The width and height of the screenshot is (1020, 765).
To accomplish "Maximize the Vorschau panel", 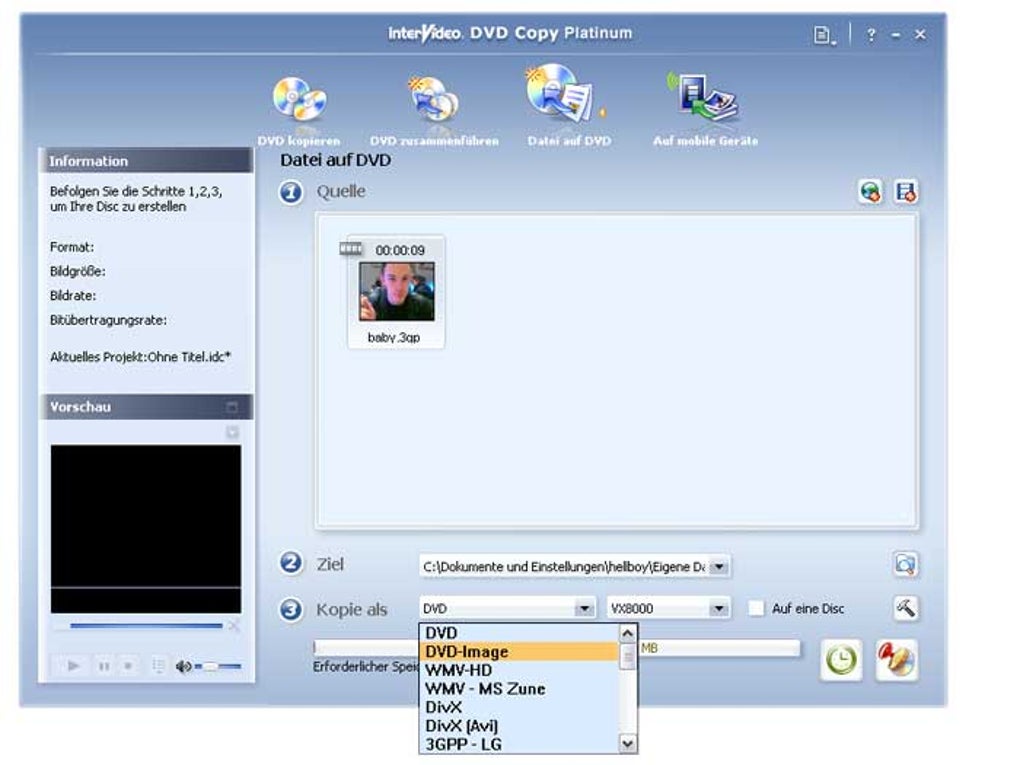I will pyautogui.click(x=232, y=407).
